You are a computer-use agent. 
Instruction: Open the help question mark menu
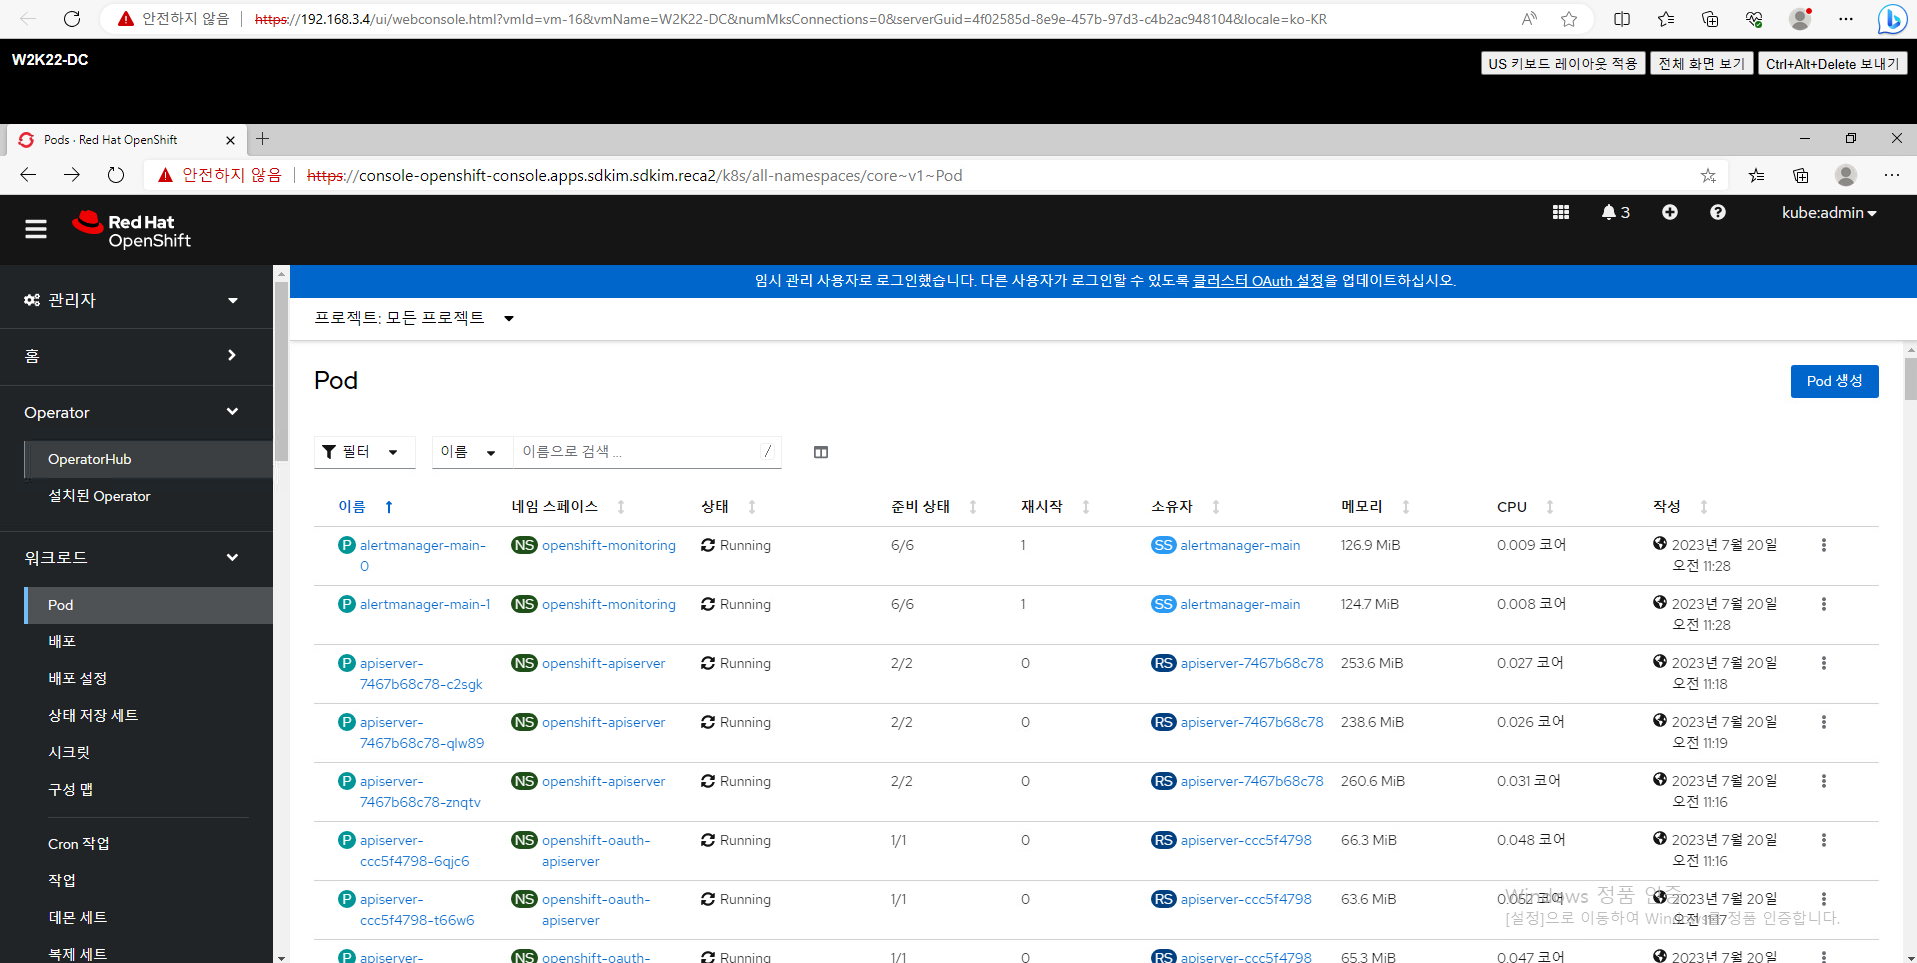click(1718, 212)
